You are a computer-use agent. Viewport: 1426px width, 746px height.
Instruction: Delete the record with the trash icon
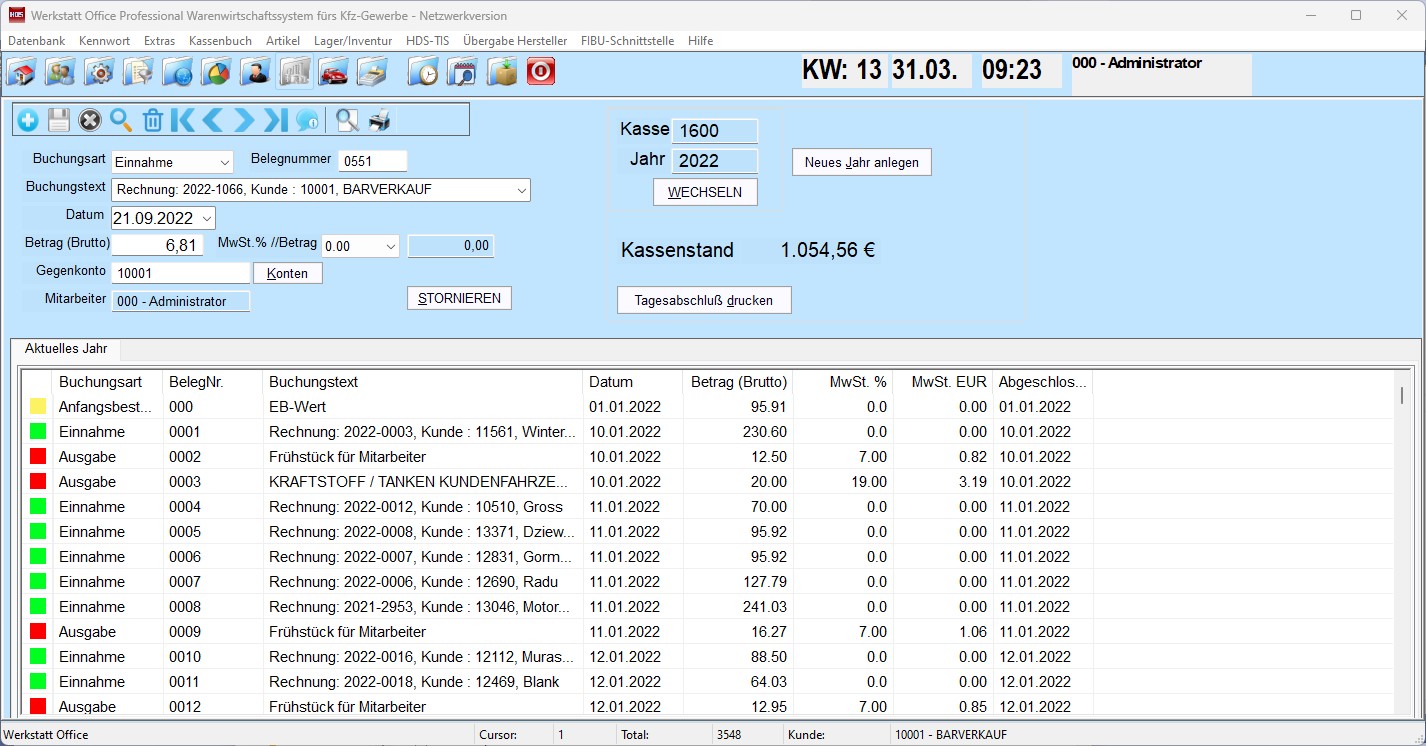(152, 121)
